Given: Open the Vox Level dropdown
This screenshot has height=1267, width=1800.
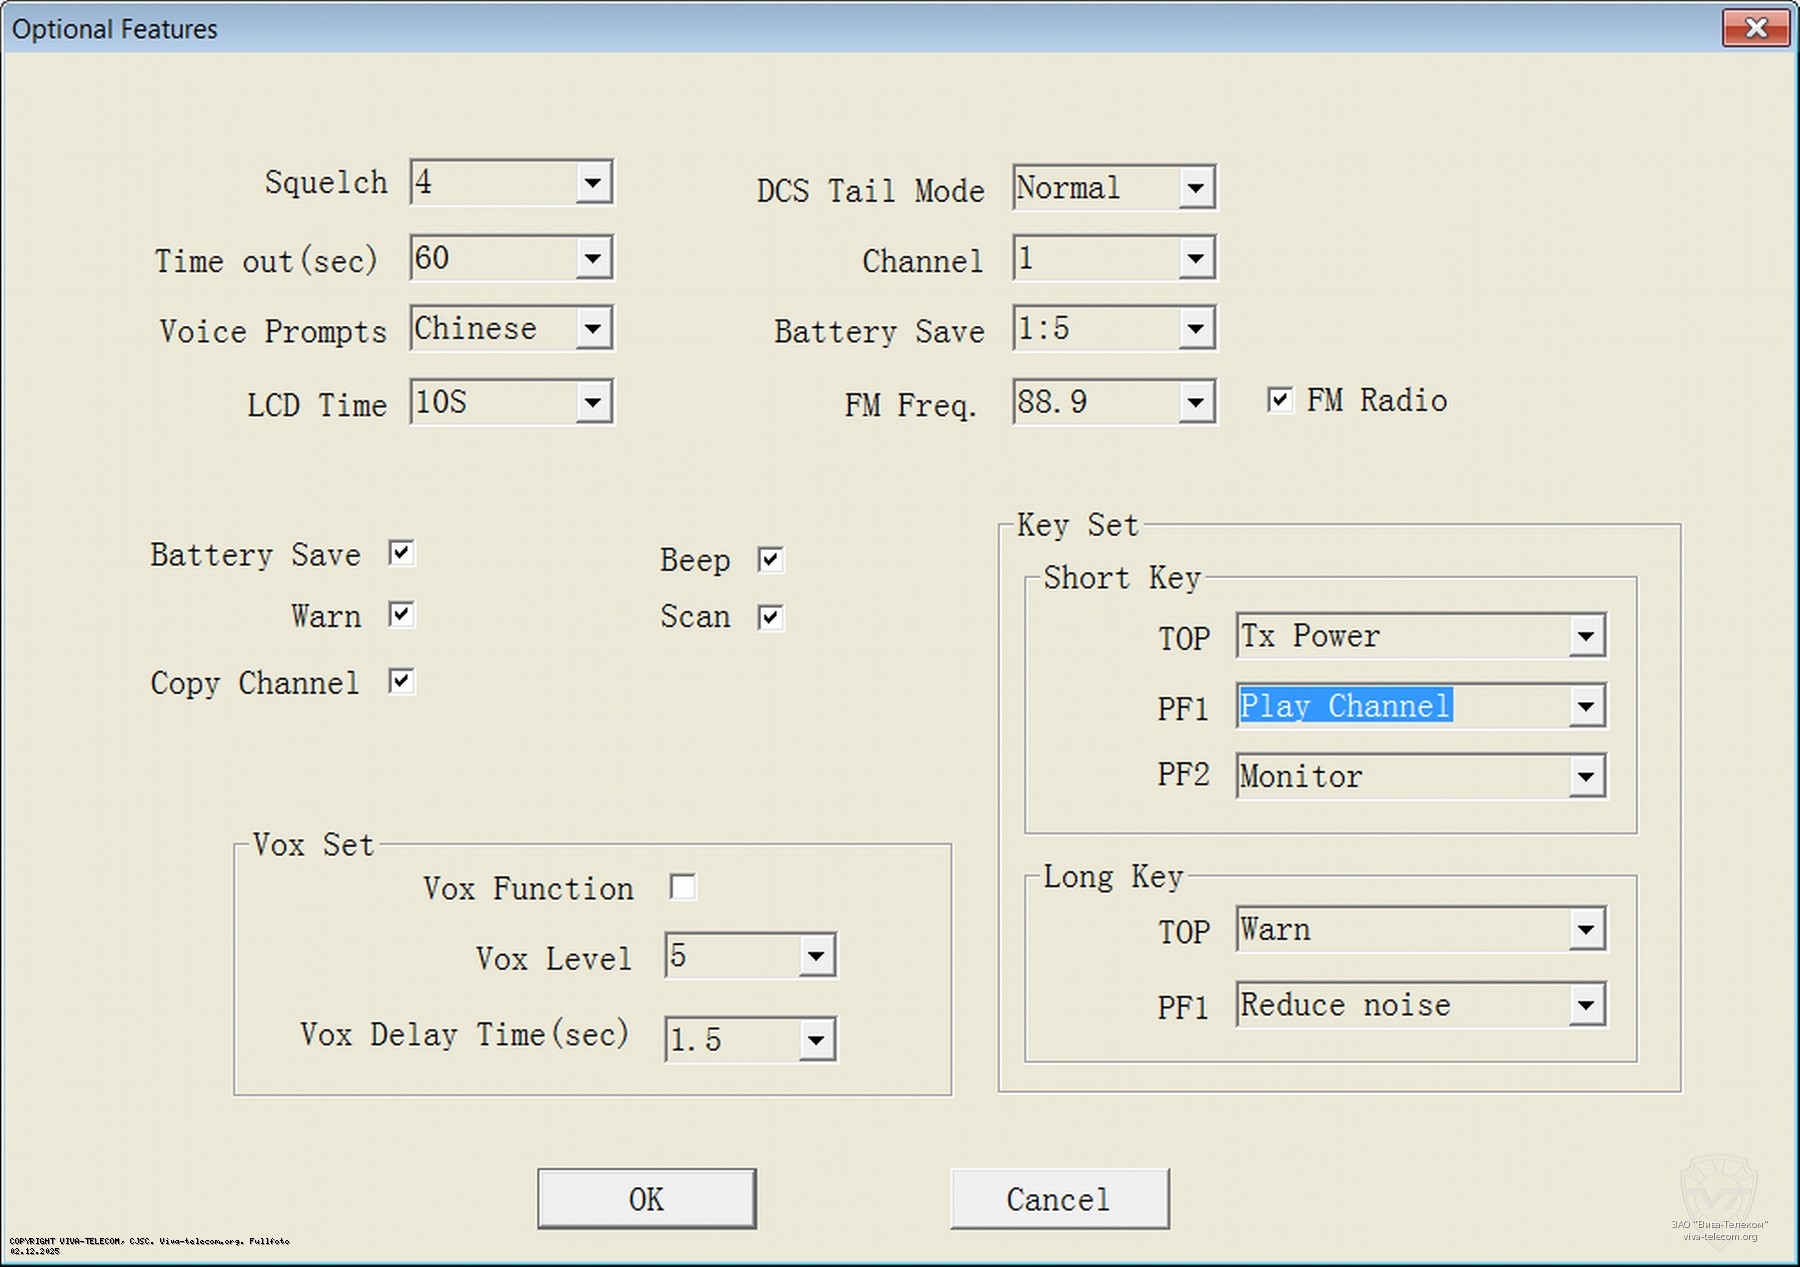Looking at the screenshot, I should tap(816, 957).
